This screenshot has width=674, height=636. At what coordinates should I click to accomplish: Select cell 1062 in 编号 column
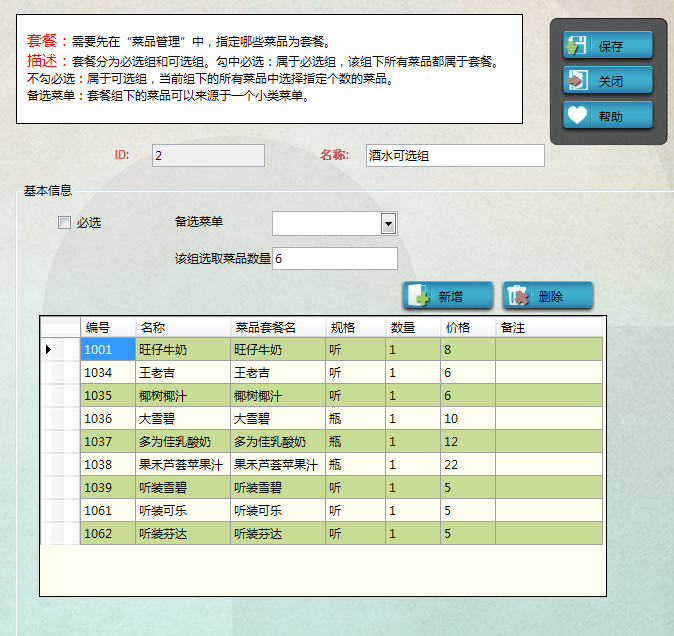(x=108, y=533)
